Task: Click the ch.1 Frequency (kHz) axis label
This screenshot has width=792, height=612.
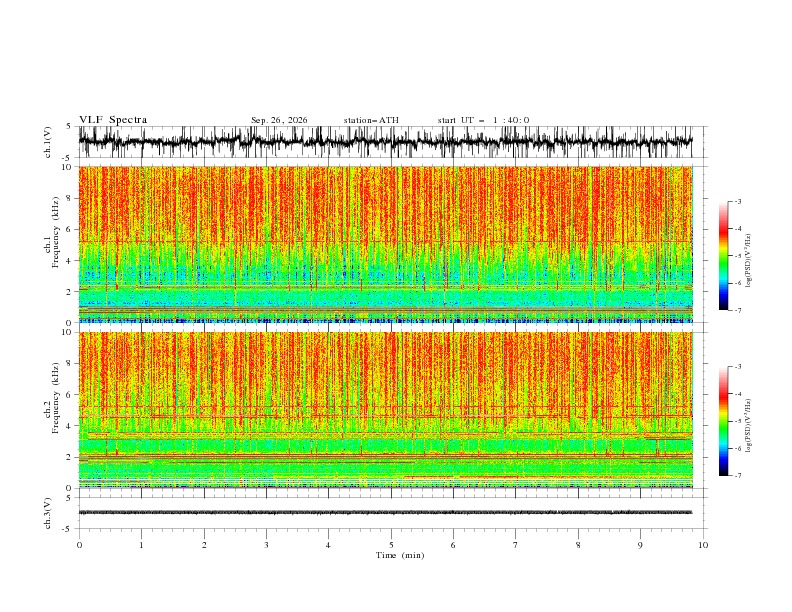Action: 52,244
